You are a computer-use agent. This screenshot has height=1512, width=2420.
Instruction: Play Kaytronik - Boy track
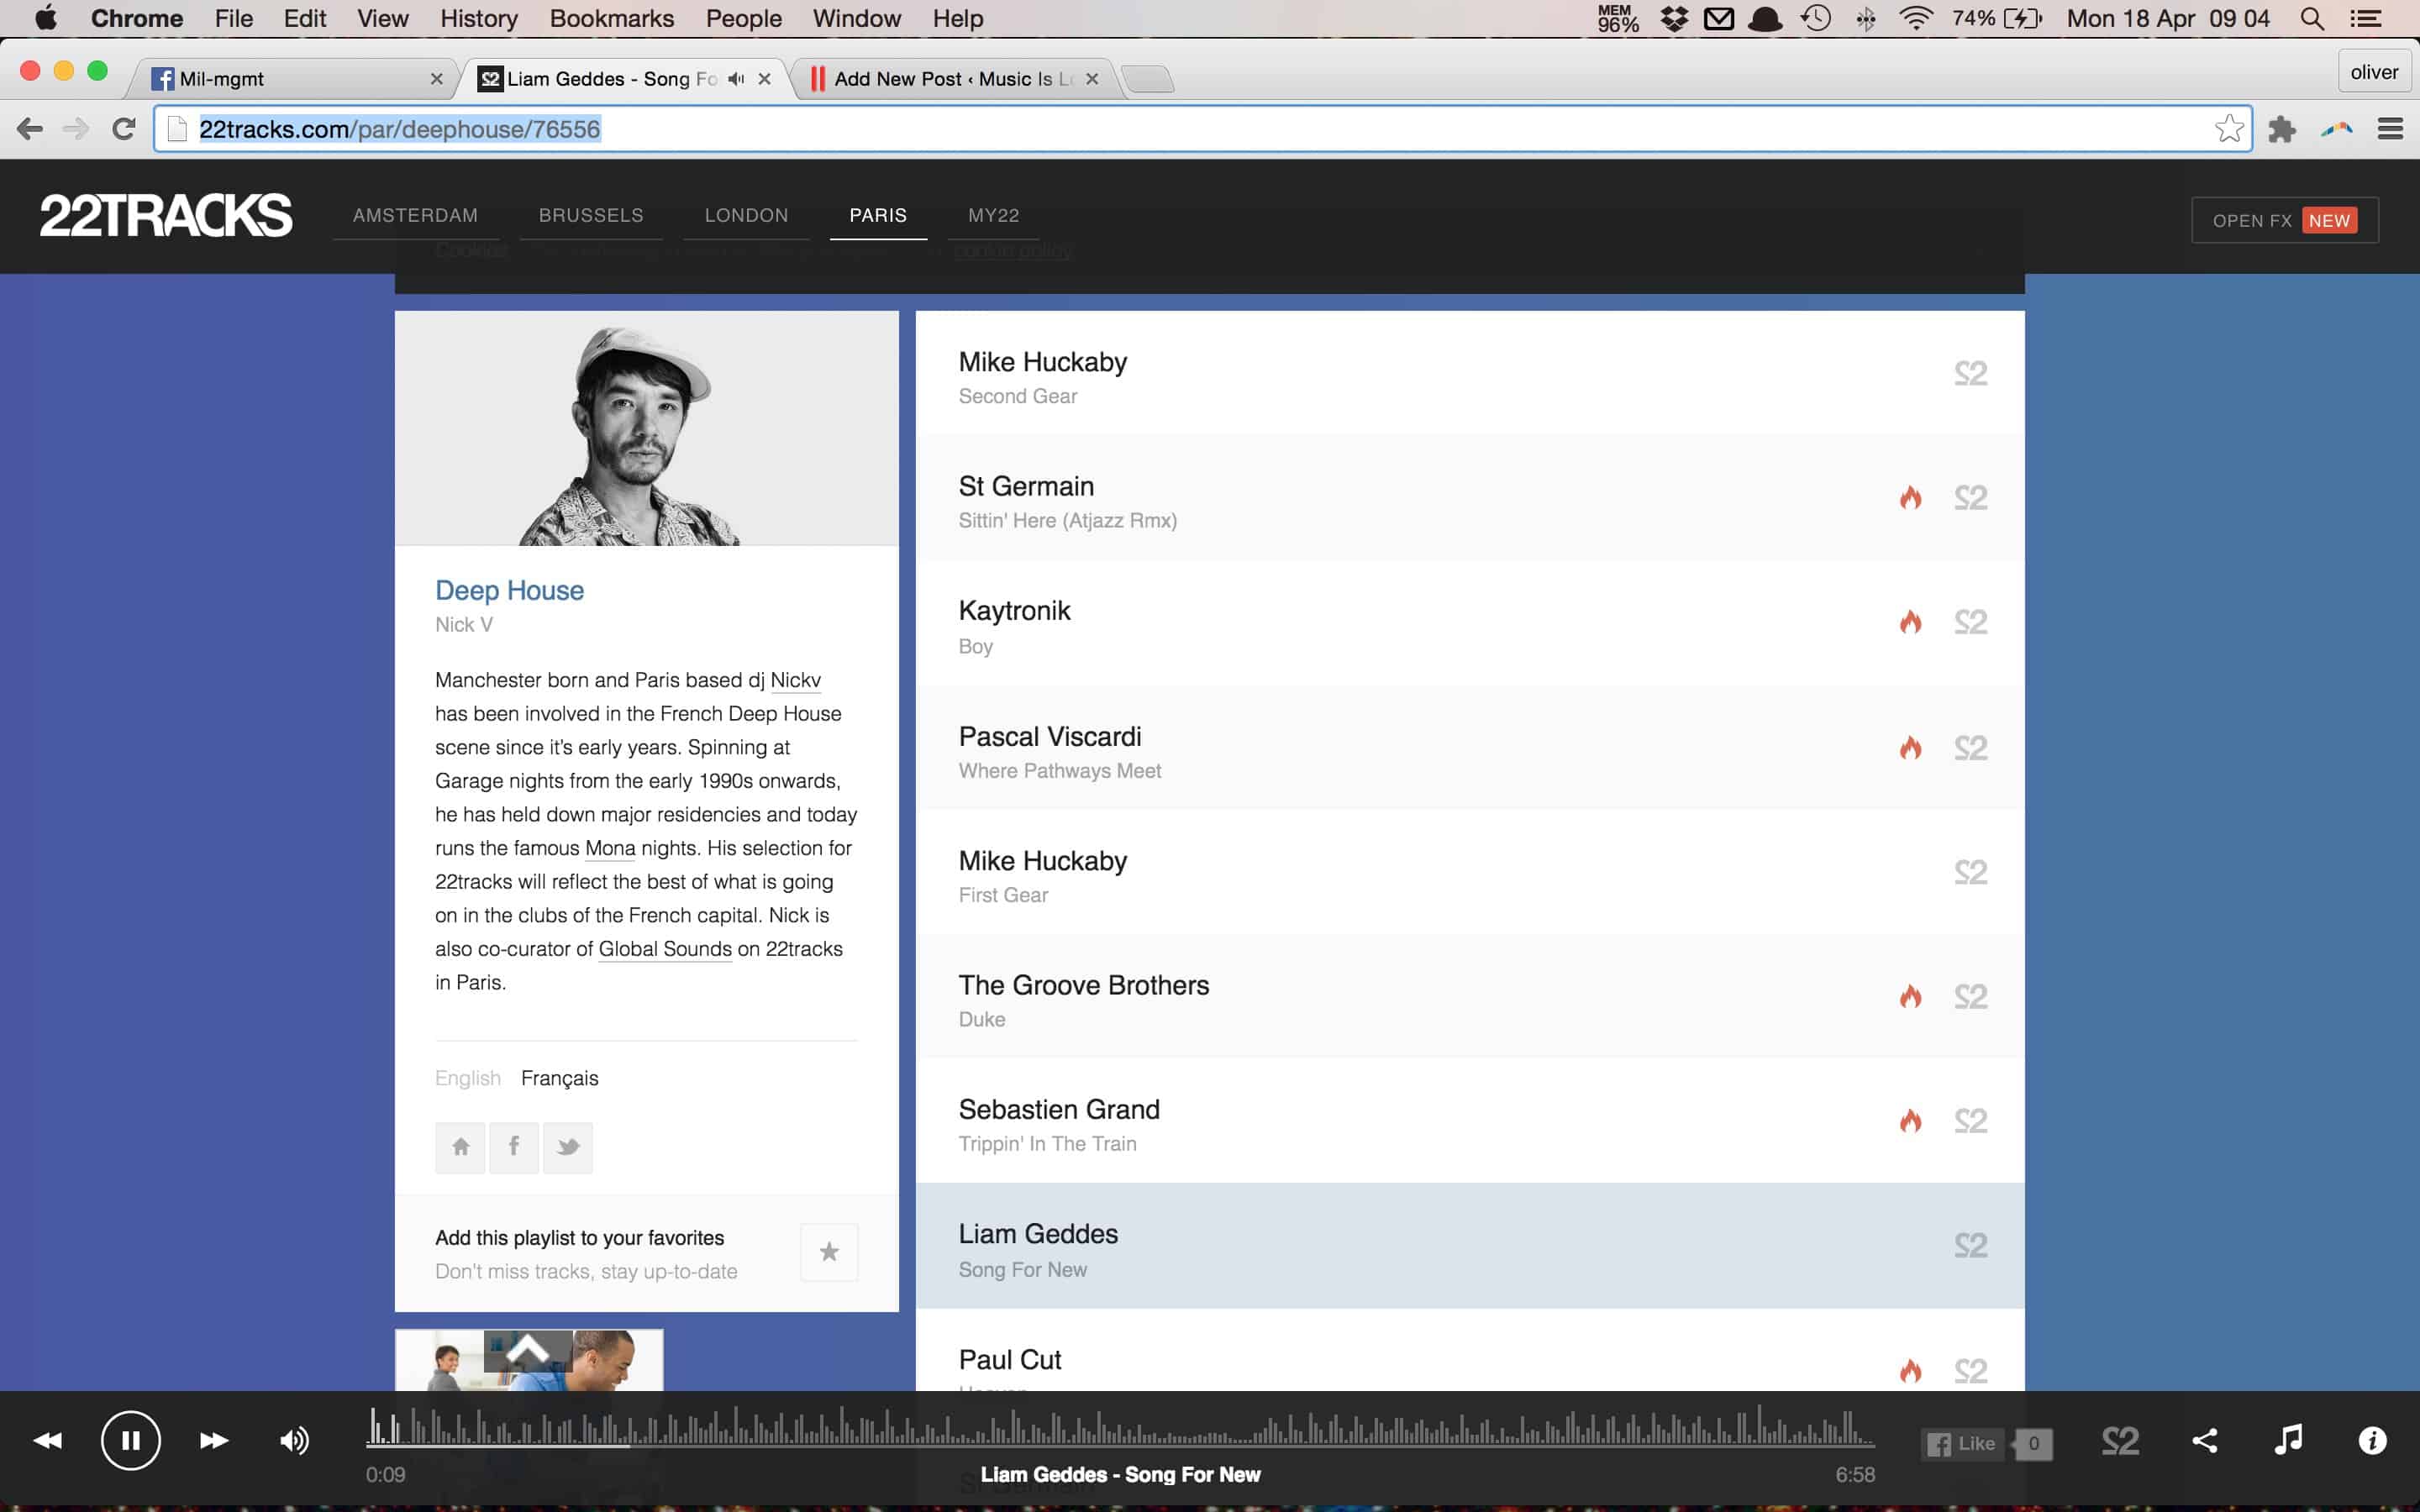(1470, 623)
